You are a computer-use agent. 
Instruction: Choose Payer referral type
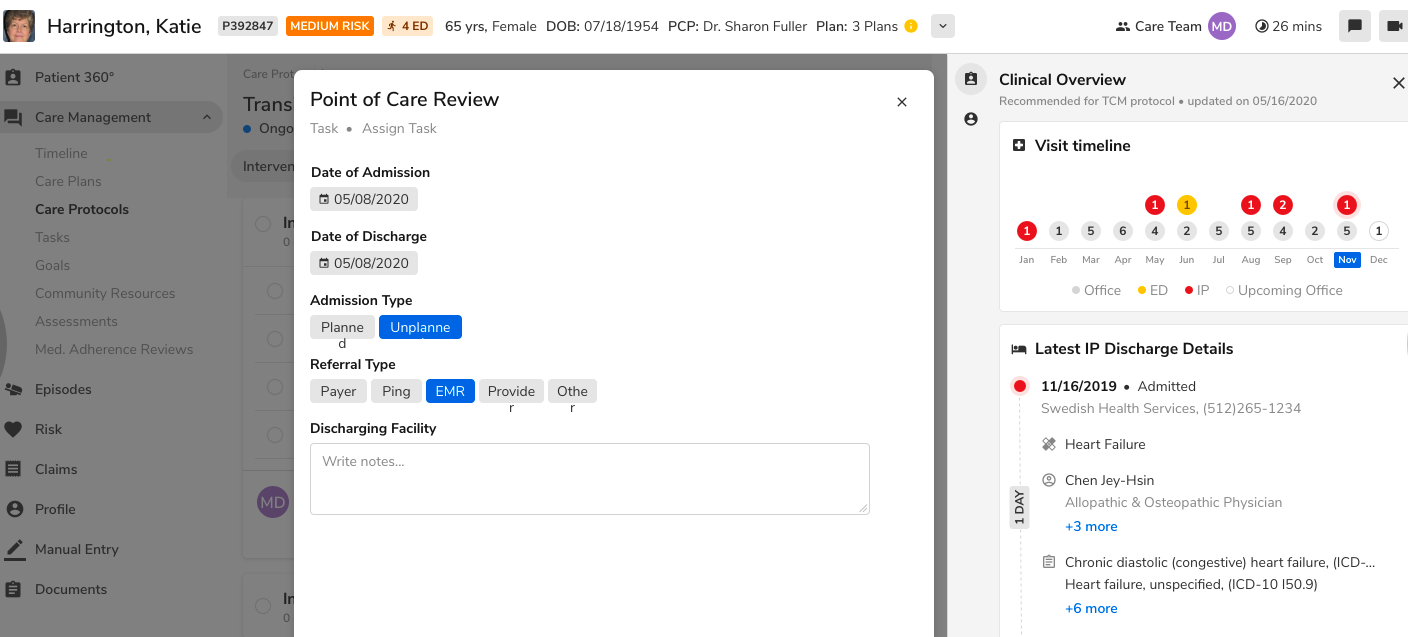pyautogui.click(x=338, y=391)
